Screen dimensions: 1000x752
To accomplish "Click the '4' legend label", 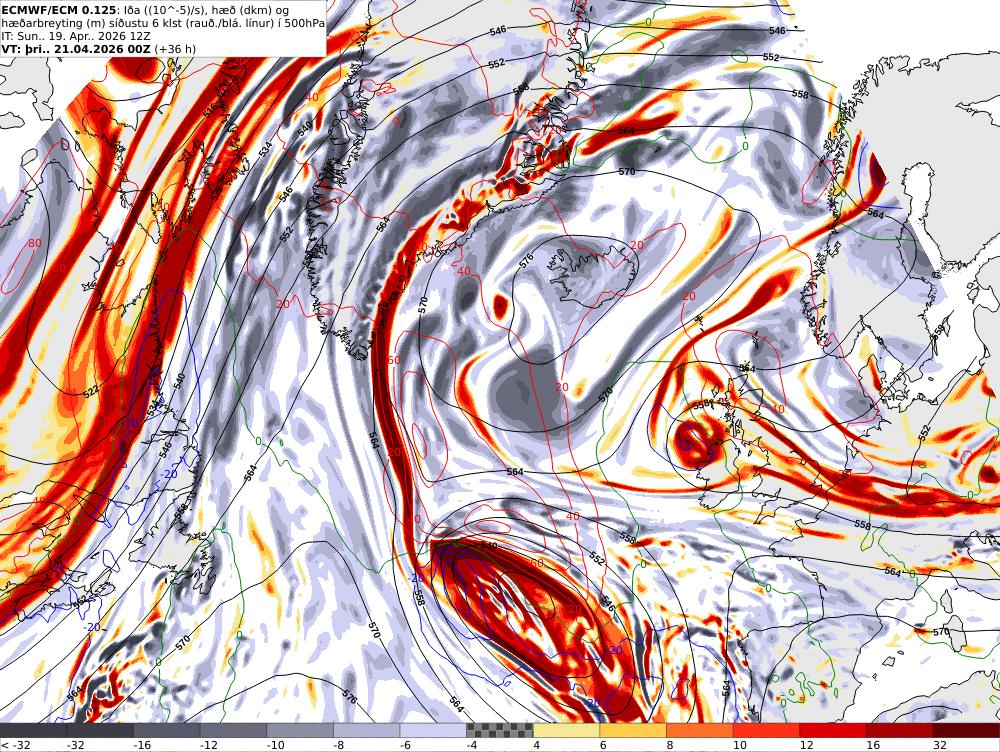I will (536, 745).
